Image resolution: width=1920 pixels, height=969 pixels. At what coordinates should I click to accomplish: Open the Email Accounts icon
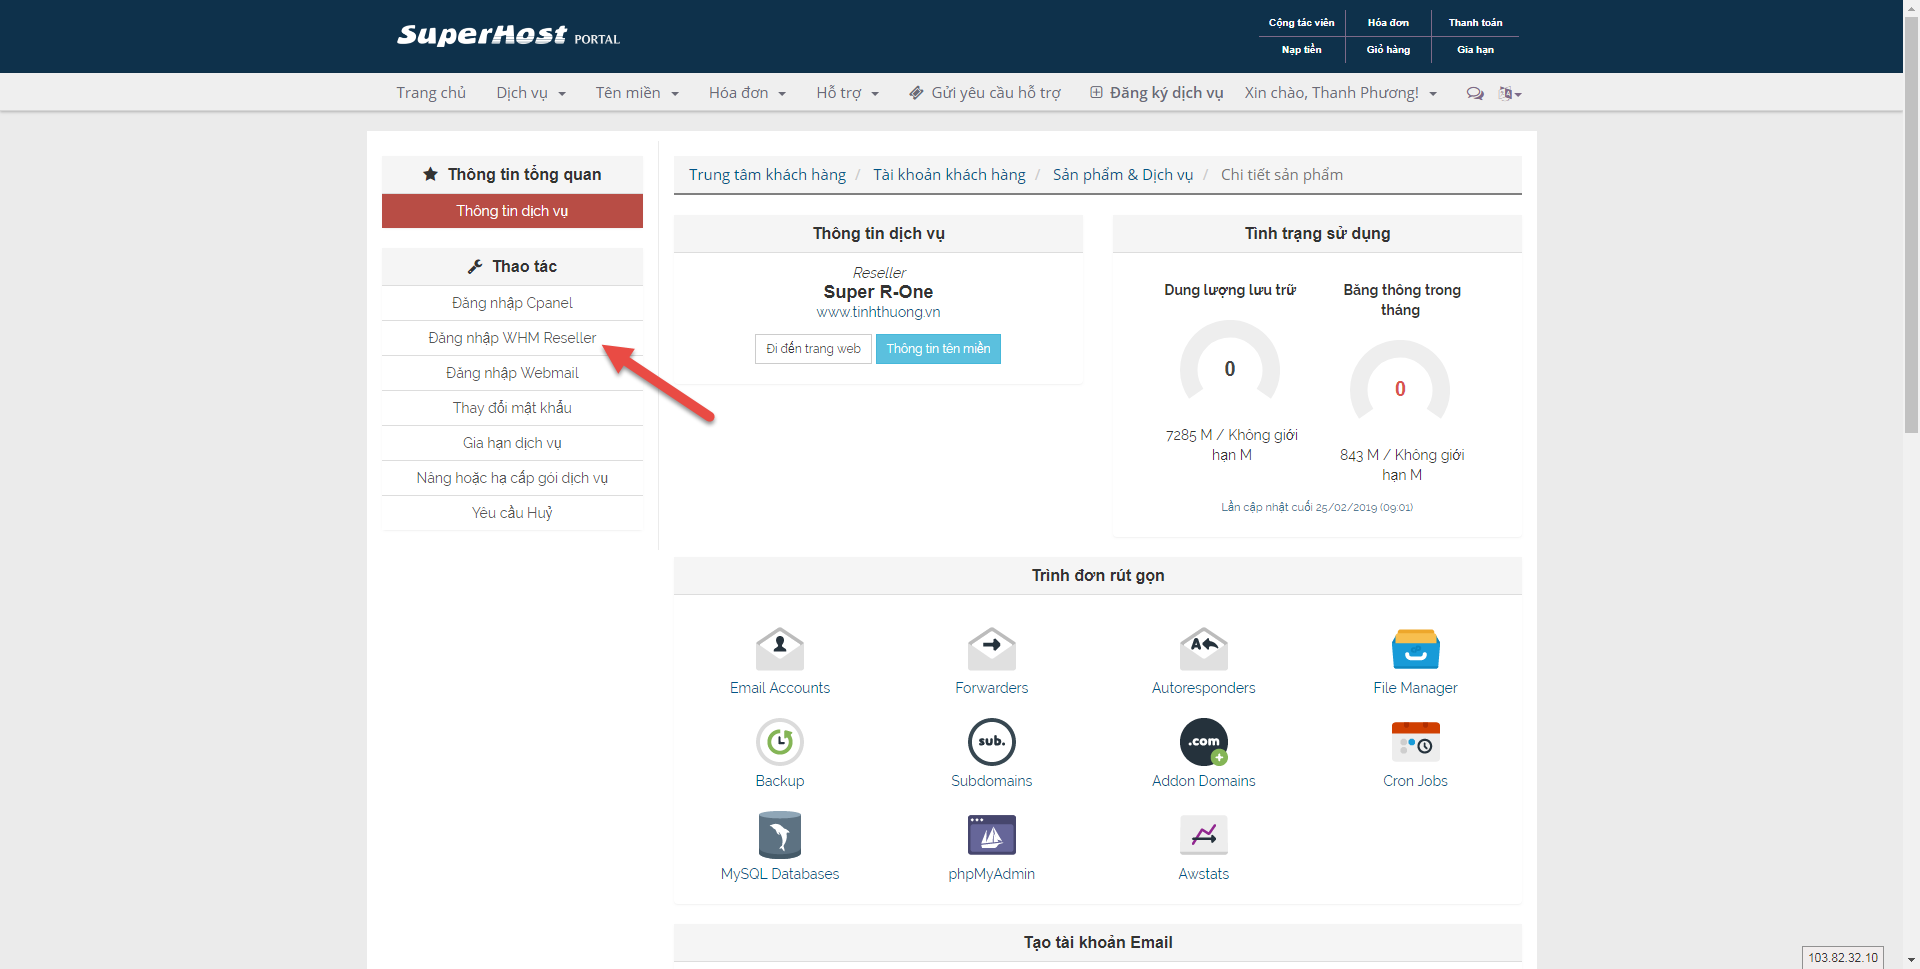click(779, 649)
